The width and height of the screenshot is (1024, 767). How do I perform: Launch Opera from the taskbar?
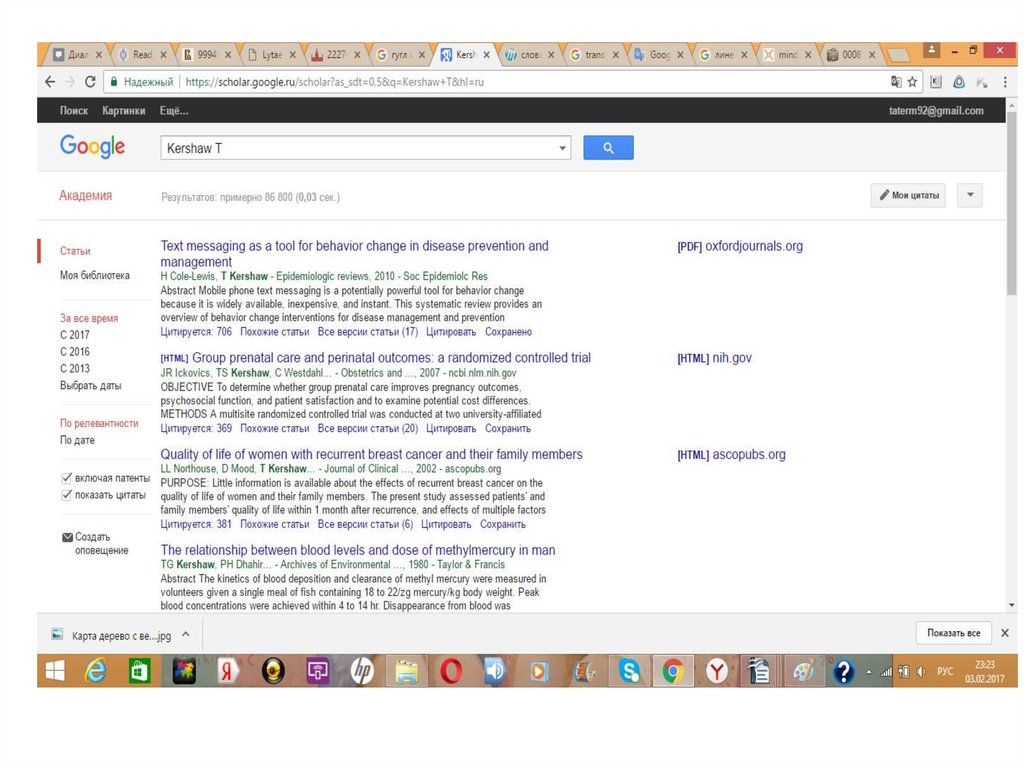pyautogui.click(x=451, y=672)
